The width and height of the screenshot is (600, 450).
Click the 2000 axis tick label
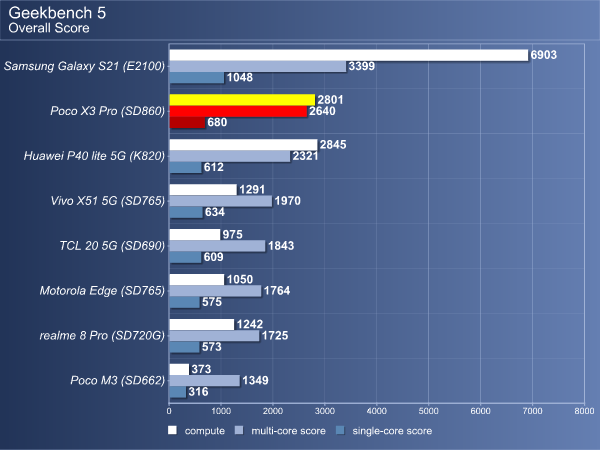pyautogui.click(x=273, y=411)
